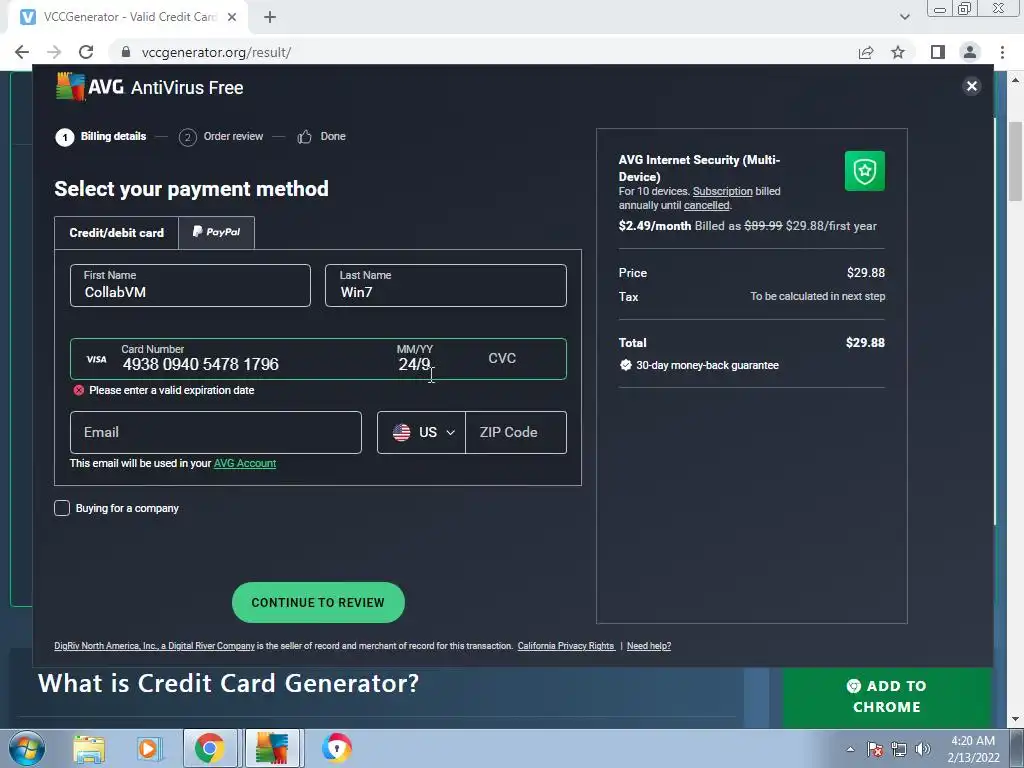Click the page vertical scrollbar thumb
Image resolution: width=1024 pixels, height=768 pixels.
click(x=1015, y=161)
